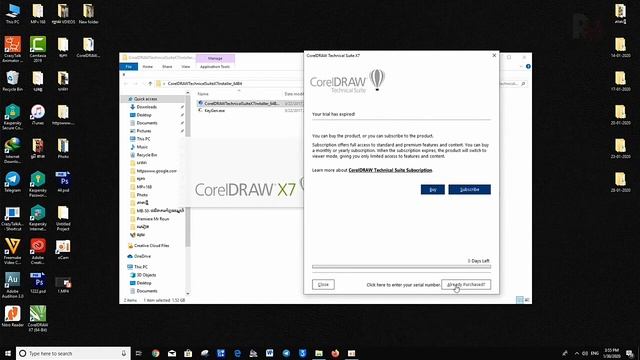
Task: Open 1222.psd file on desktop
Action: 38,283
